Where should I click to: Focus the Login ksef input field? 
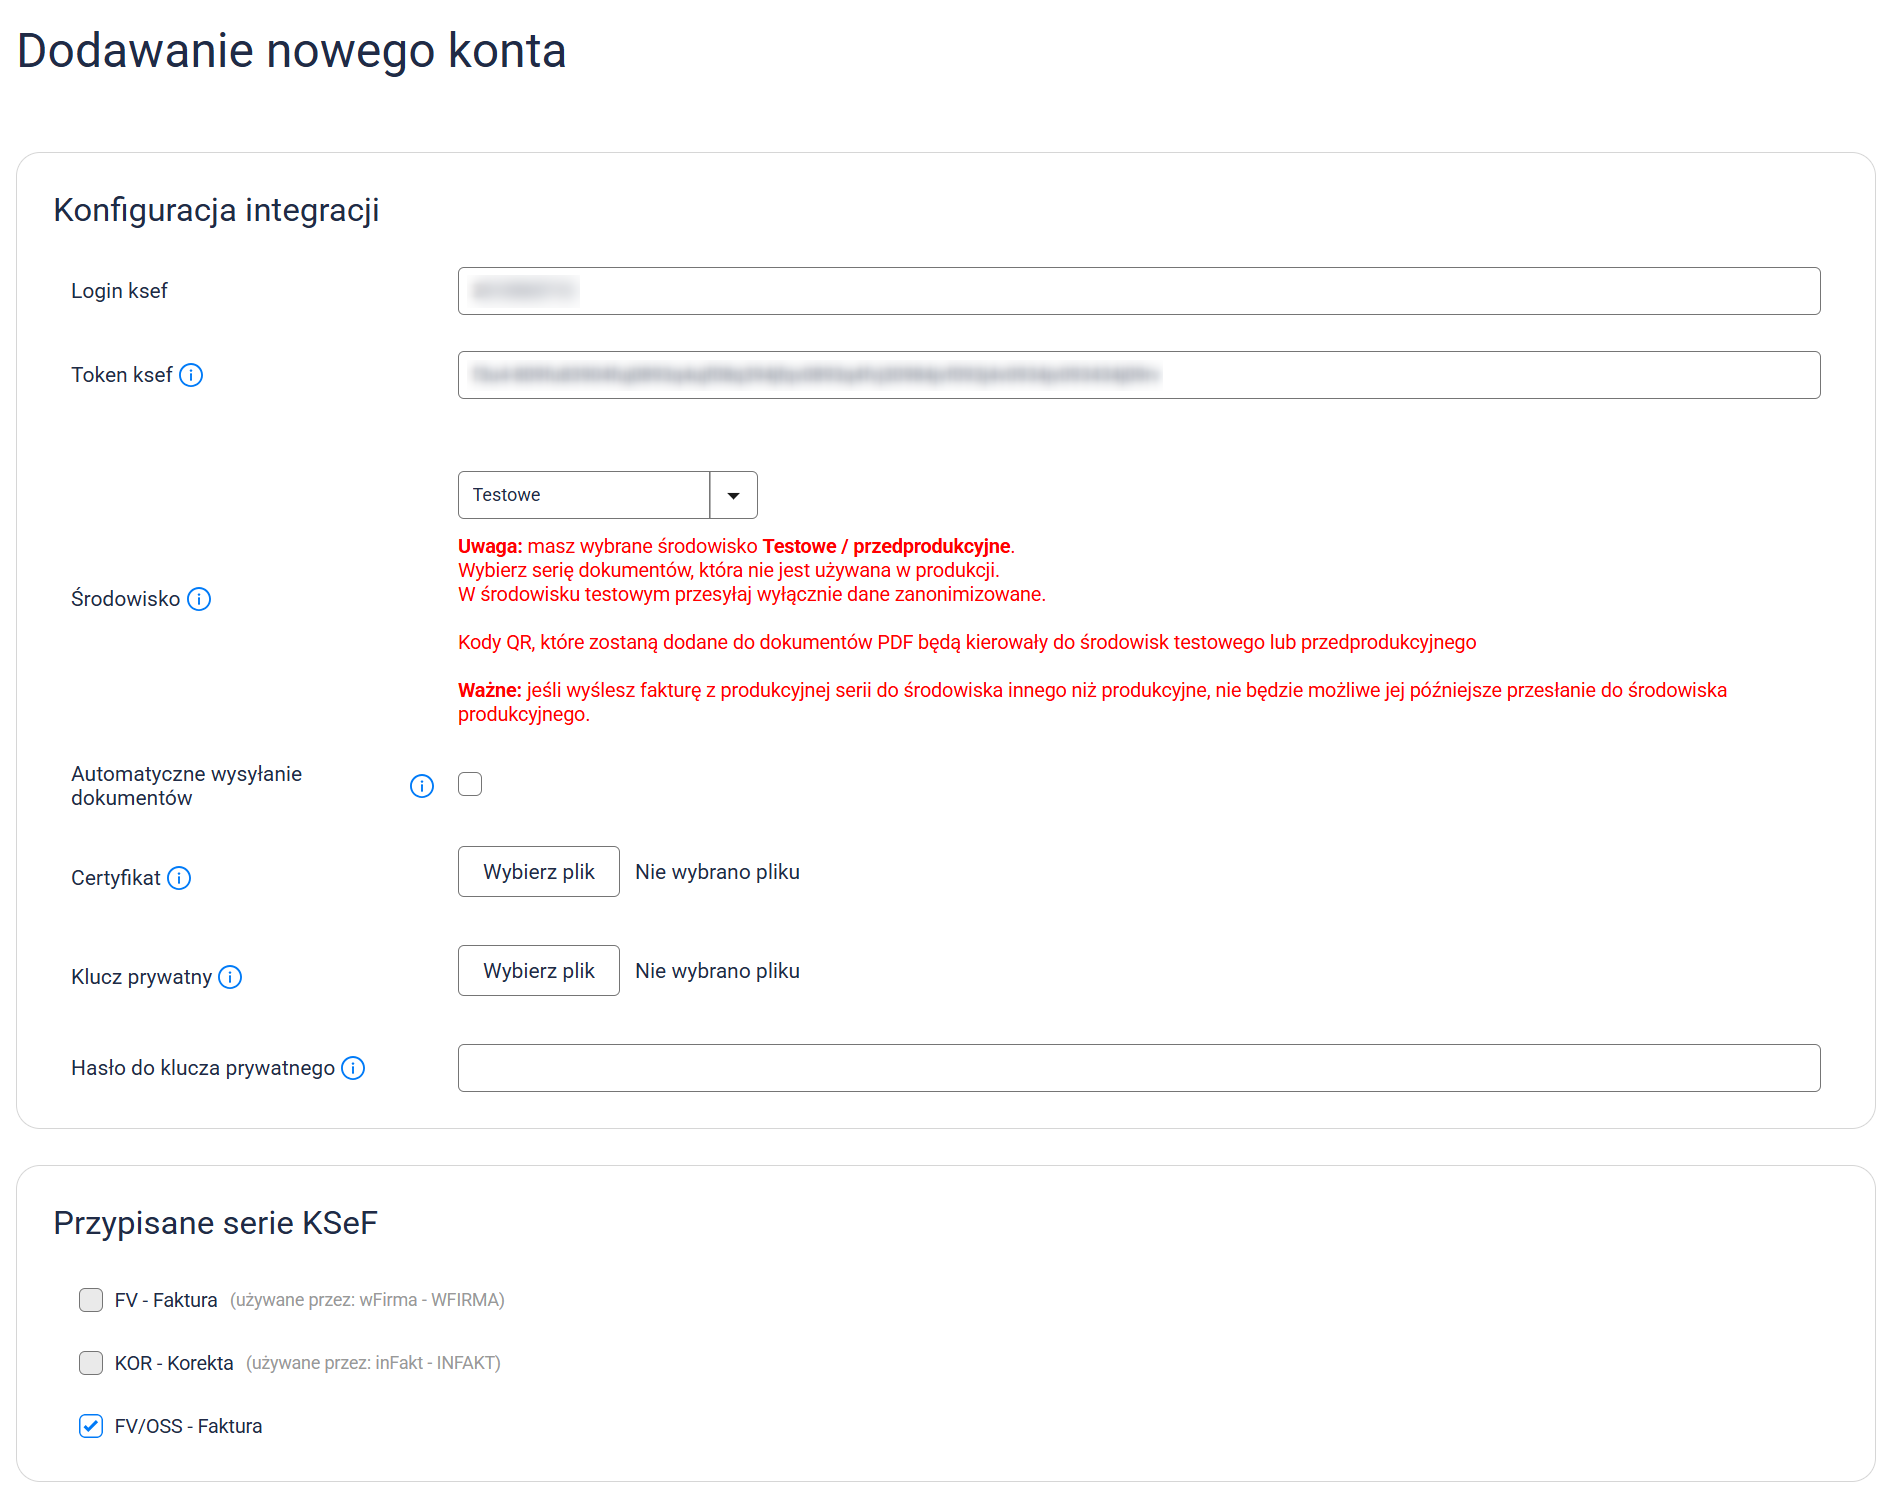coord(1138,291)
